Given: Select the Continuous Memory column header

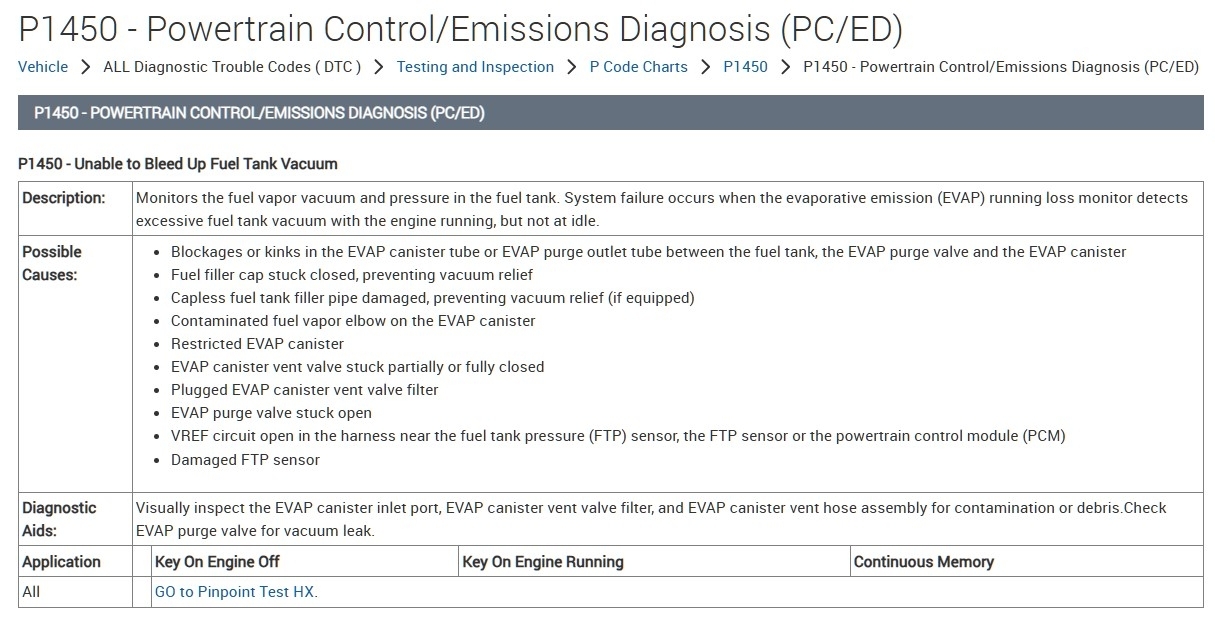Looking at the screenshot, I should click(x=923, y=562).
